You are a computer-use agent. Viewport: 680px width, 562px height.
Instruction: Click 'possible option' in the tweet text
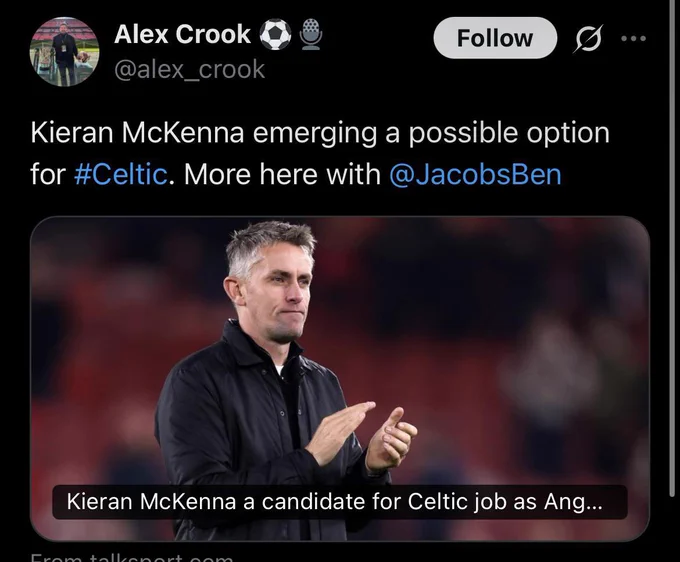tap(509, 133)
